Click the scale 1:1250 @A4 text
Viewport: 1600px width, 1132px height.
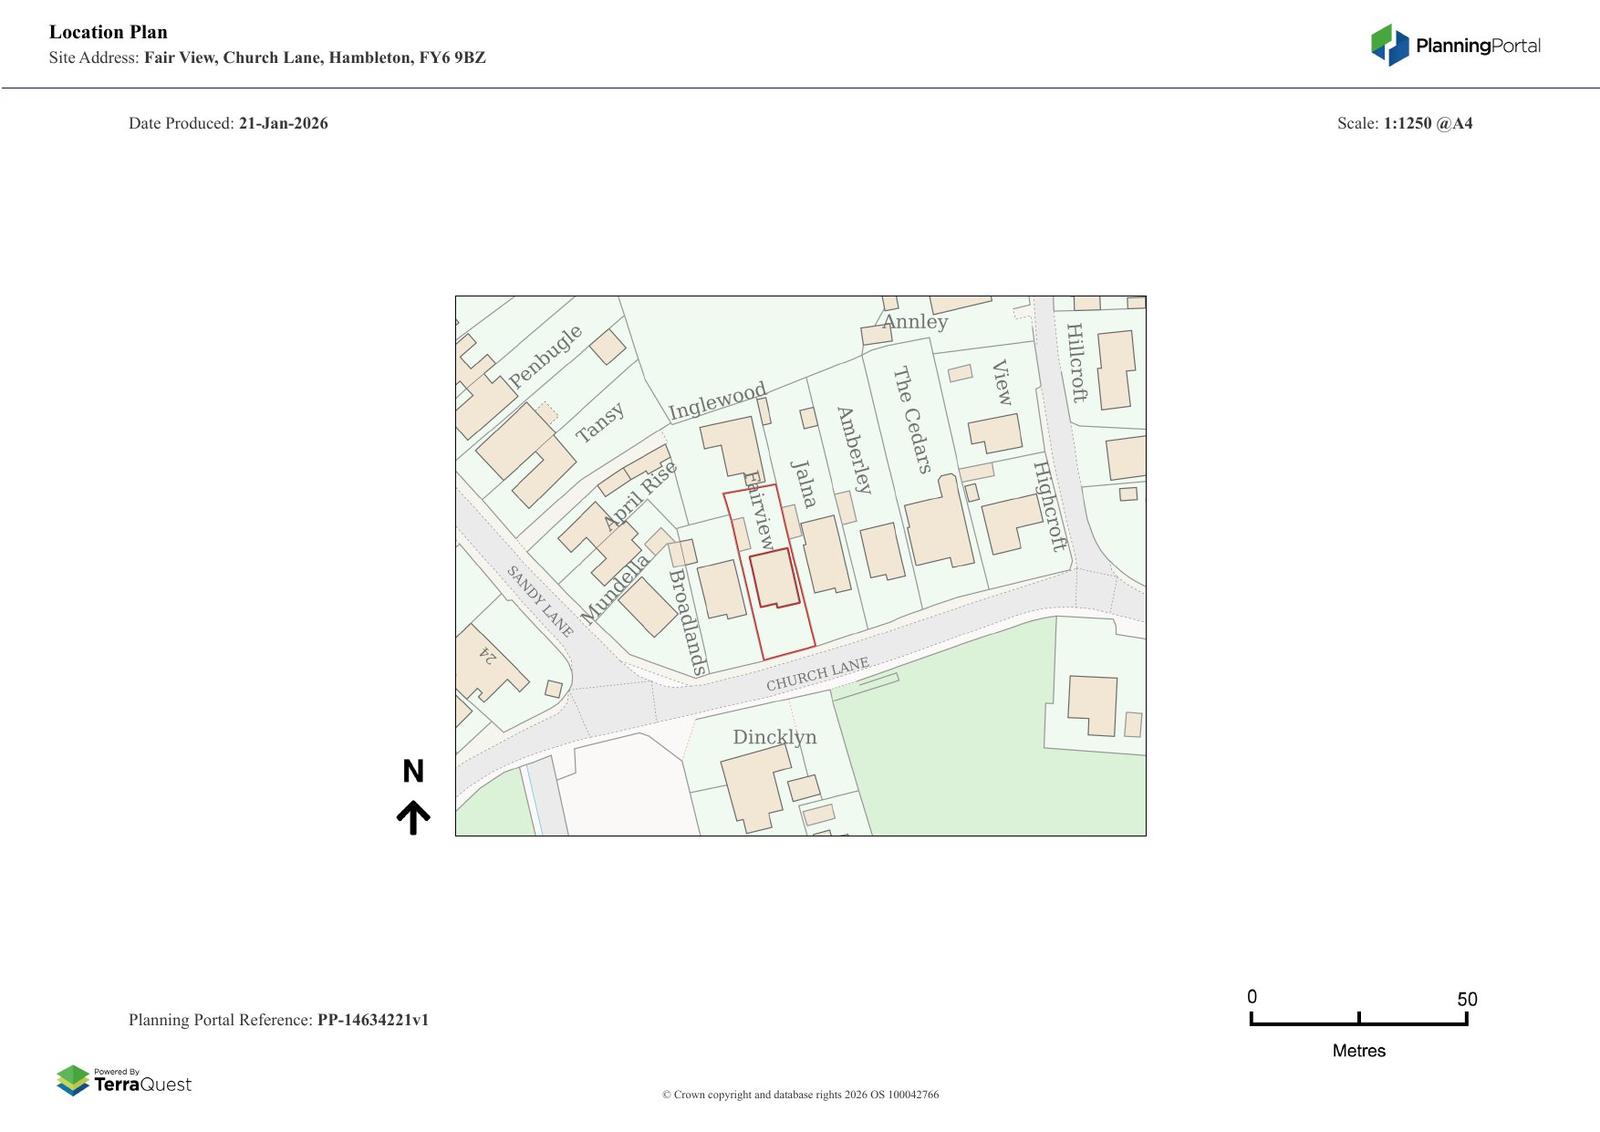pos(1427,124)
